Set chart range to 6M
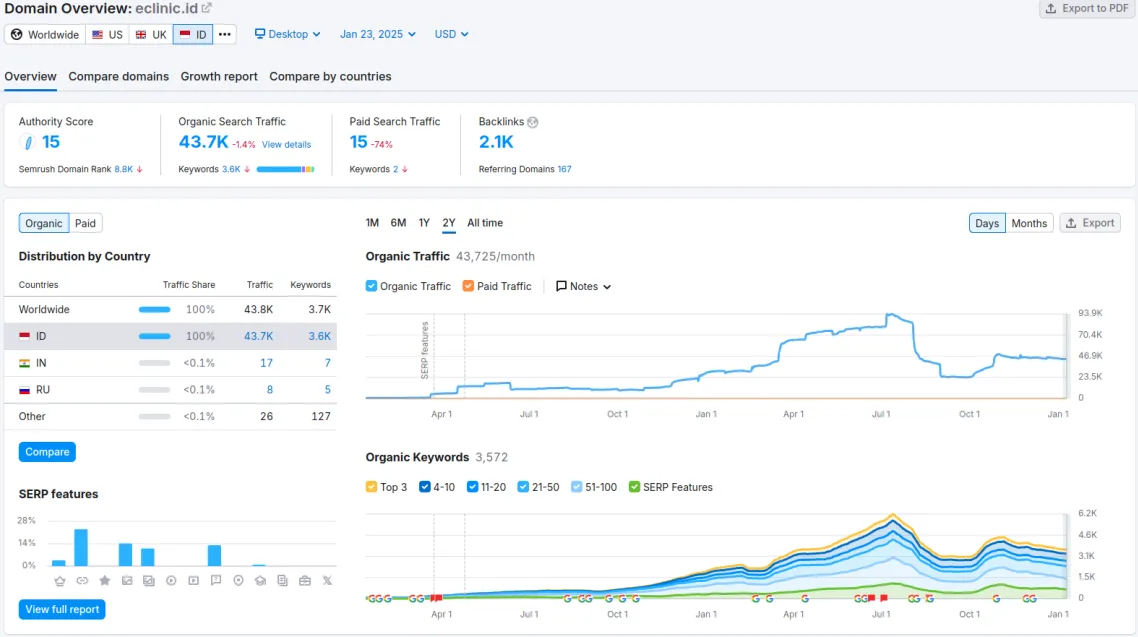 (x=398, y=223)
